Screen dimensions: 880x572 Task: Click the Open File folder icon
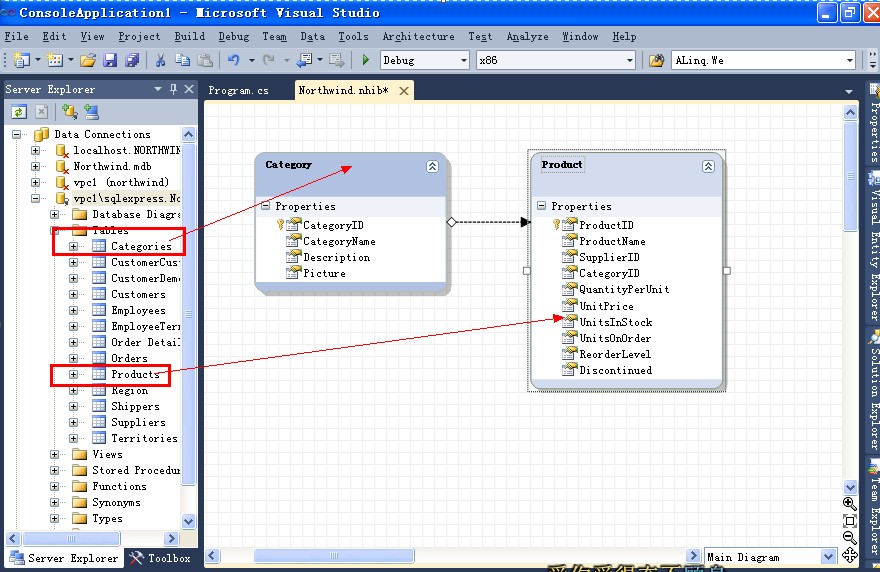click(88, 60)
